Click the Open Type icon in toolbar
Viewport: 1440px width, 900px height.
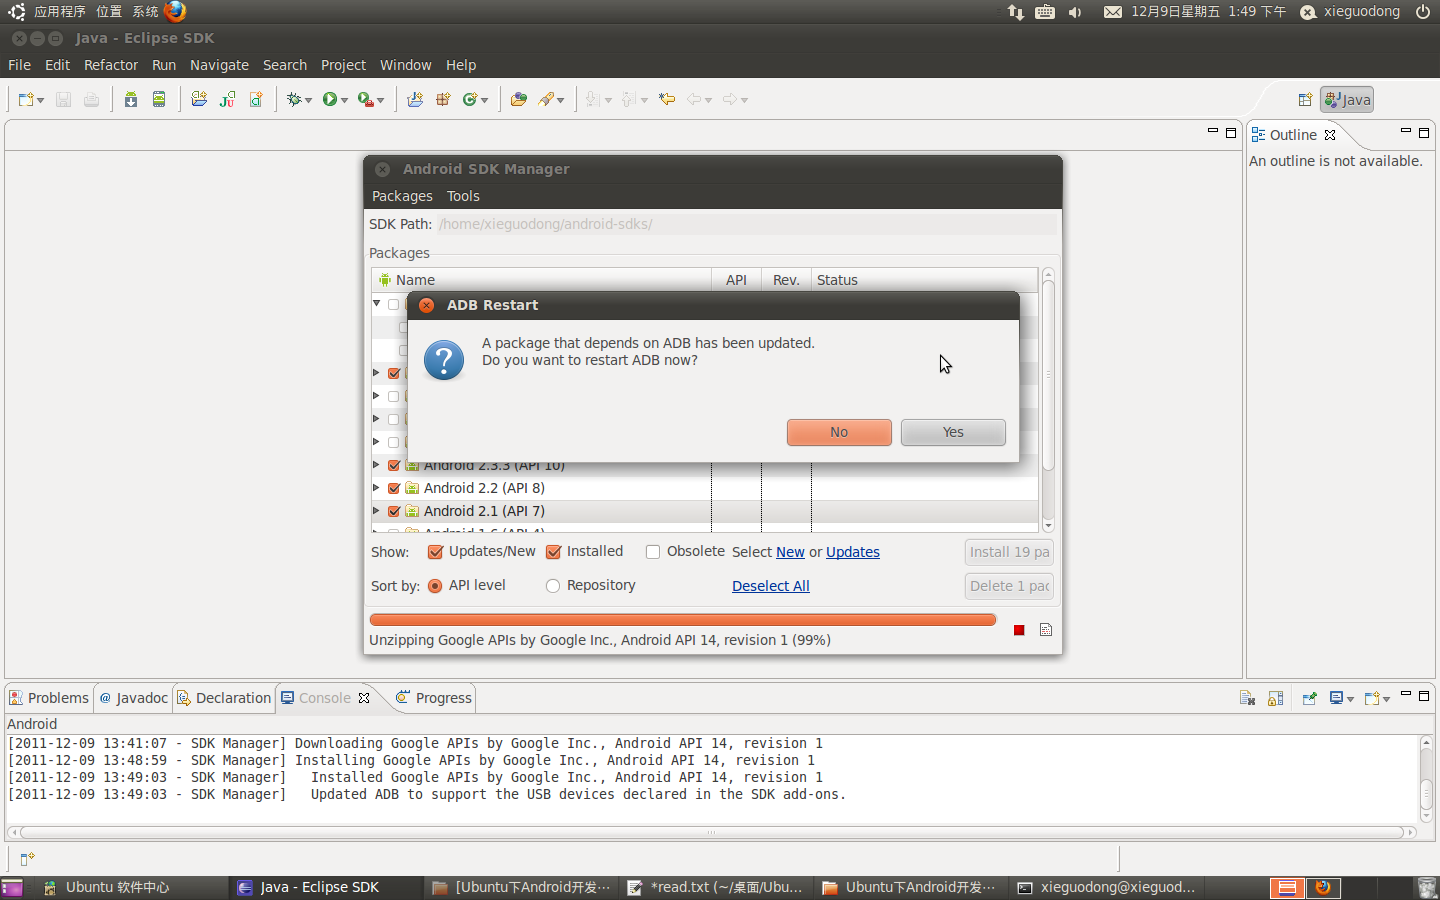coord(518,99)
